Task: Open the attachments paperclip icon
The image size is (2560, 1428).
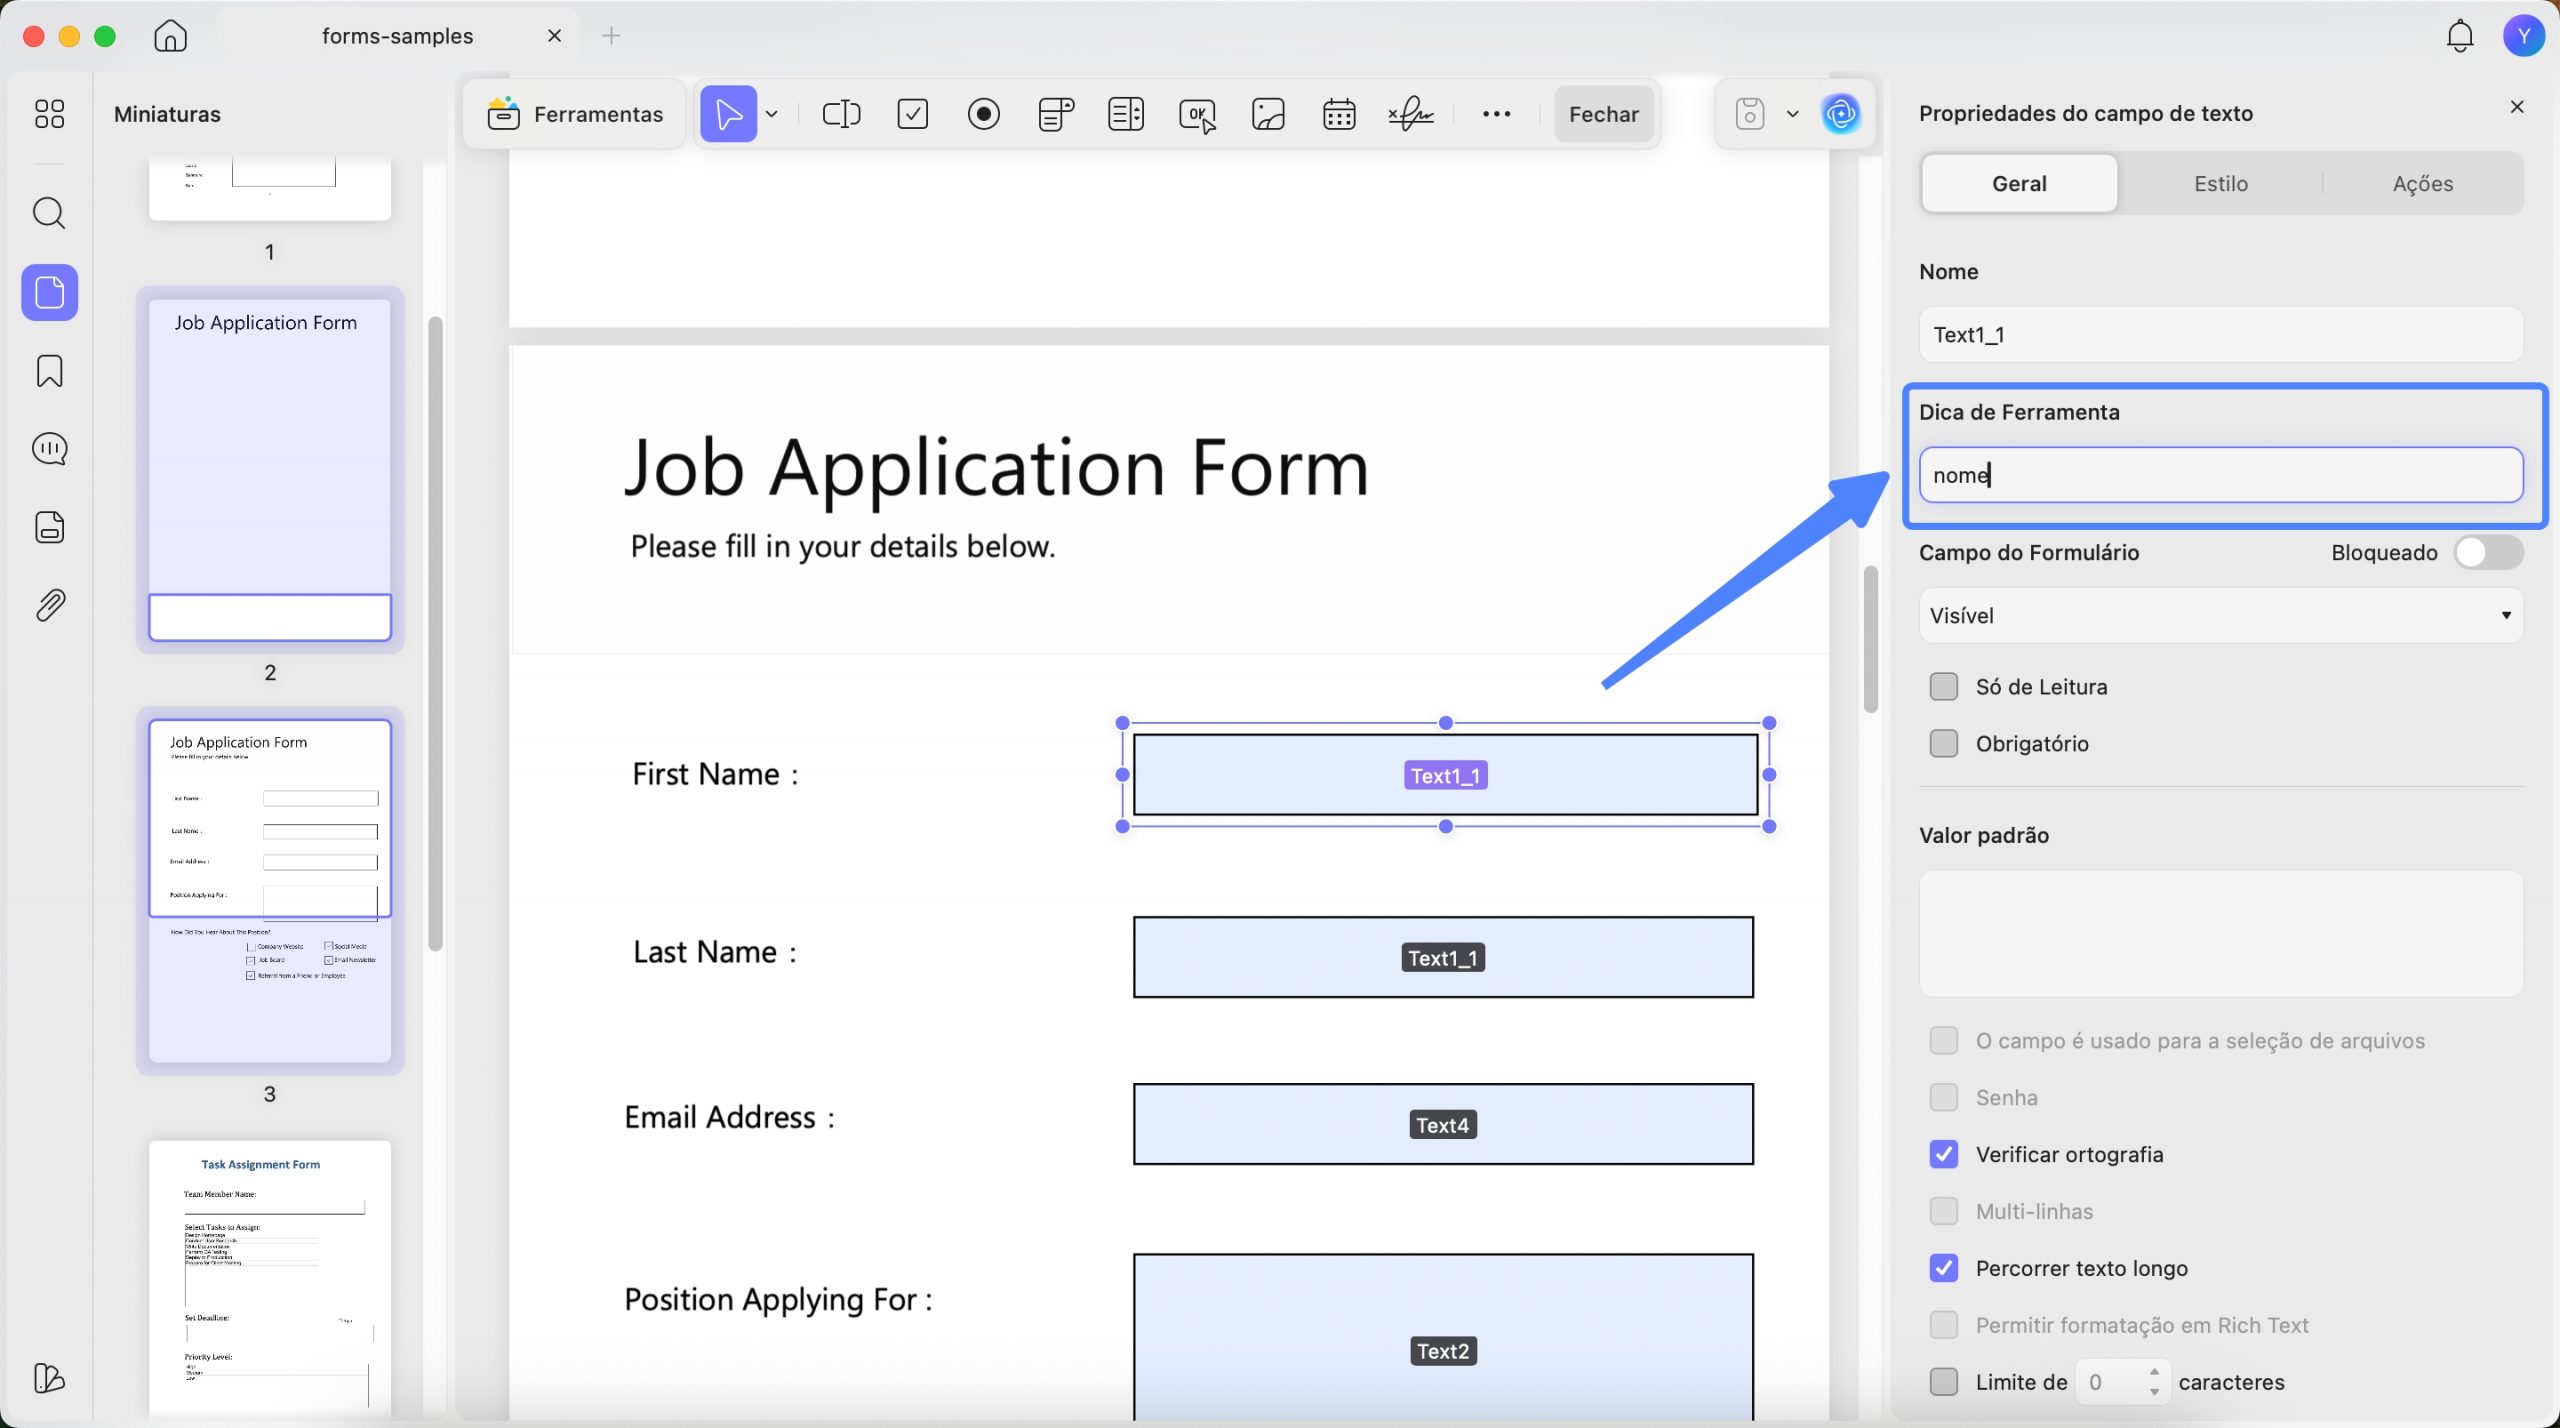Action: click(x=49, y=605)
